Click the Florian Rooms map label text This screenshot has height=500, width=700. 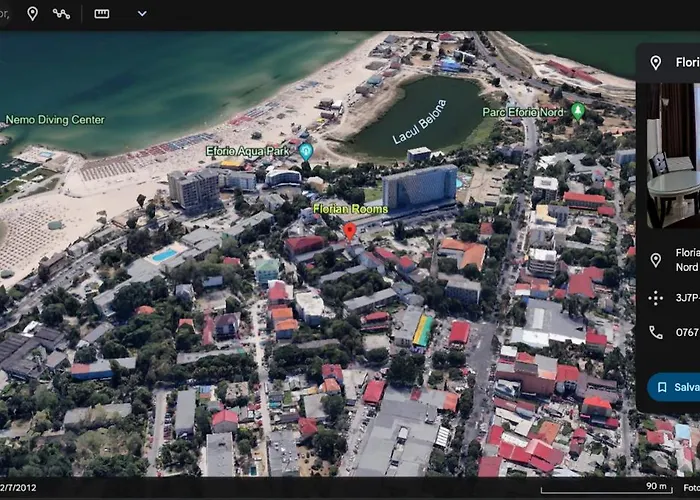350,209
